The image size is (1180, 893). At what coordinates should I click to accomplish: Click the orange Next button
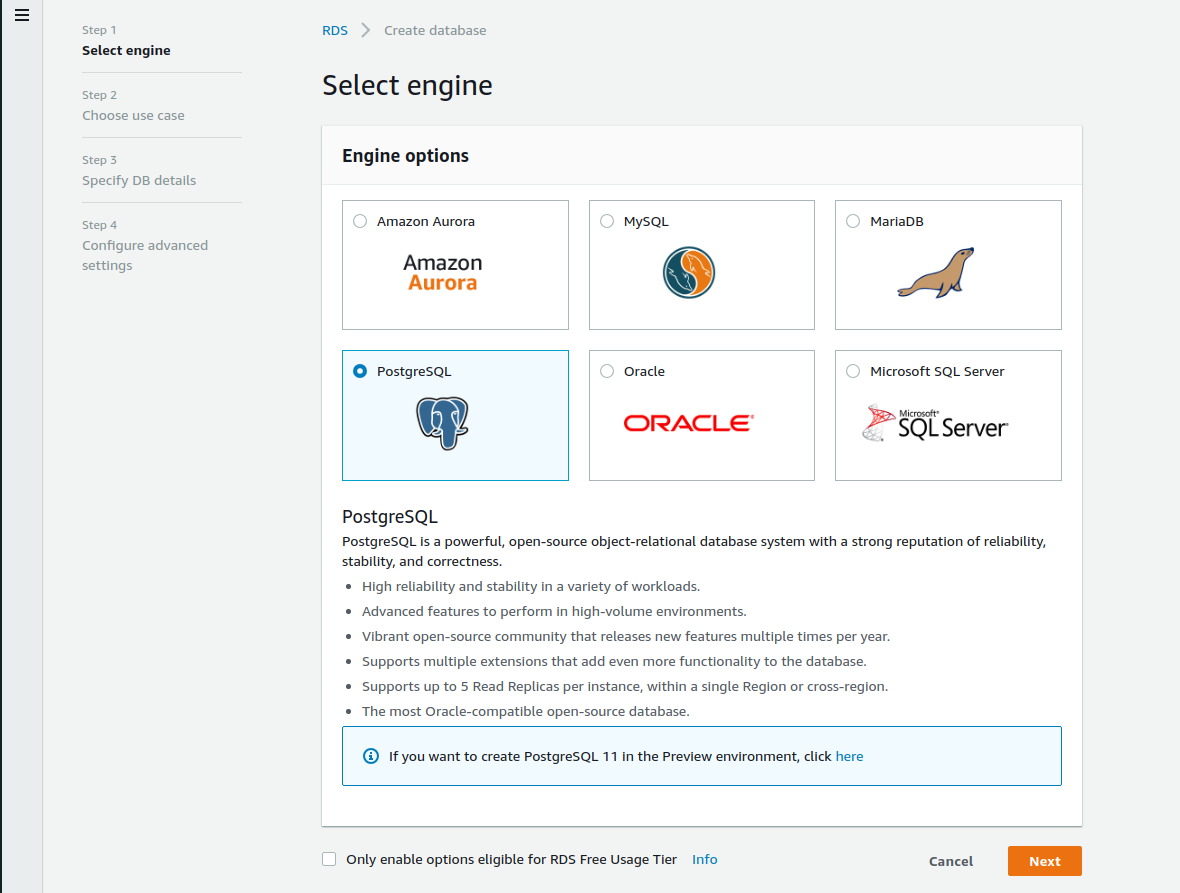pyautogui.click(x=1045, y=861)
